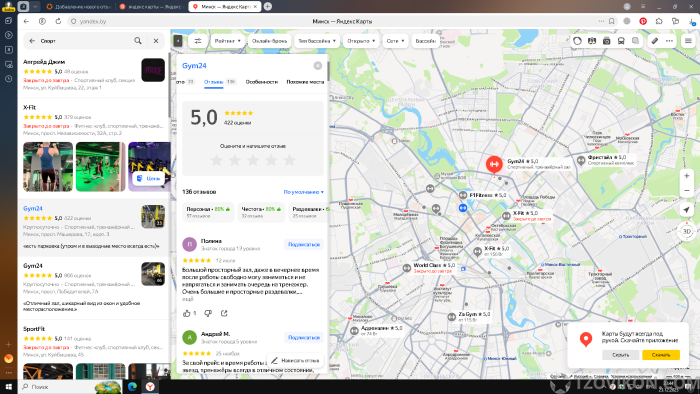Go back with the search field arrow
This screenshot has height=394, width=700.
32,41
